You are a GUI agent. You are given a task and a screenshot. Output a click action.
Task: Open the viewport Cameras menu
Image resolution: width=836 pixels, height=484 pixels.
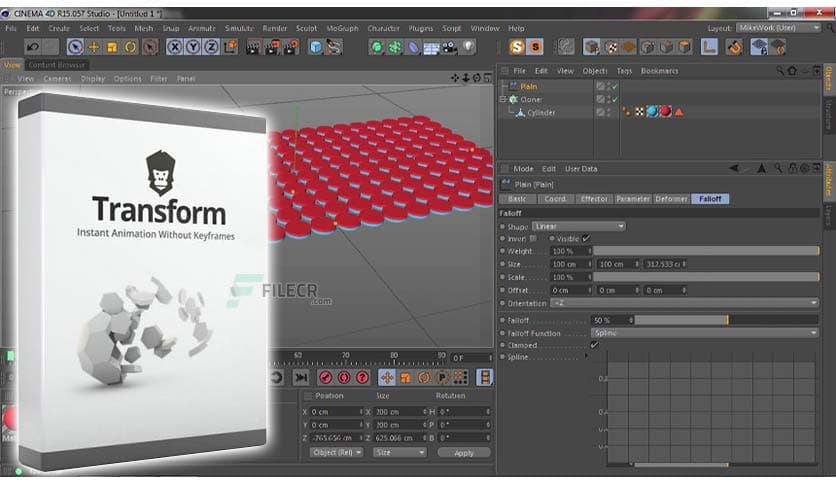coord(57,78)
